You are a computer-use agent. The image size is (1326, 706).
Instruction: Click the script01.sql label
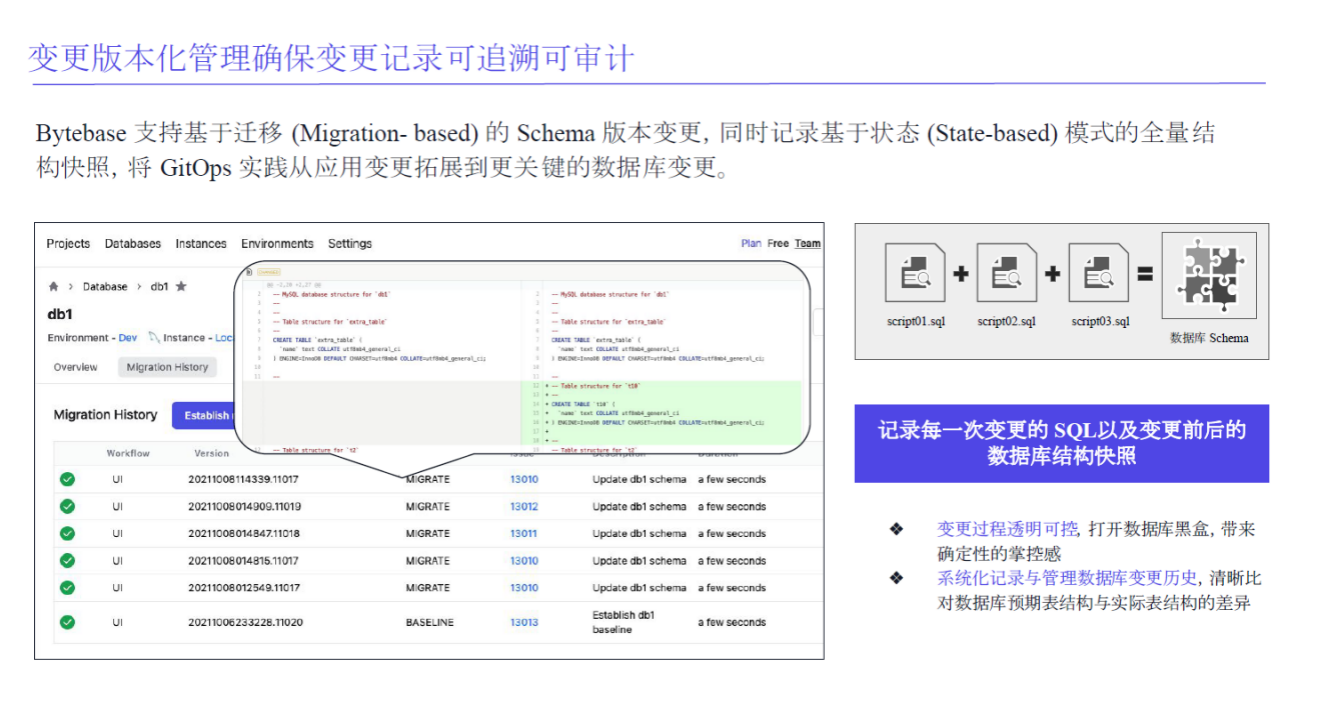click(x=916, y=321)
